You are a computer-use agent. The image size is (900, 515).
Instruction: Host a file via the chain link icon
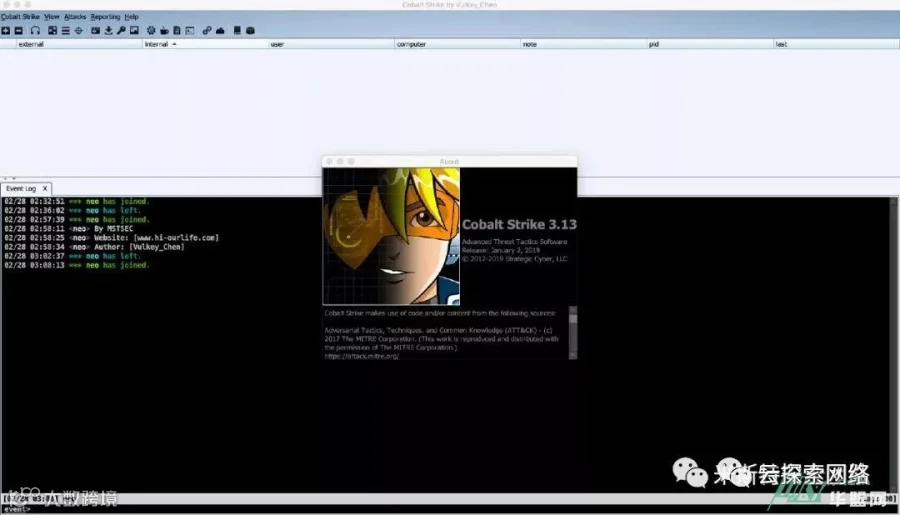207,30
